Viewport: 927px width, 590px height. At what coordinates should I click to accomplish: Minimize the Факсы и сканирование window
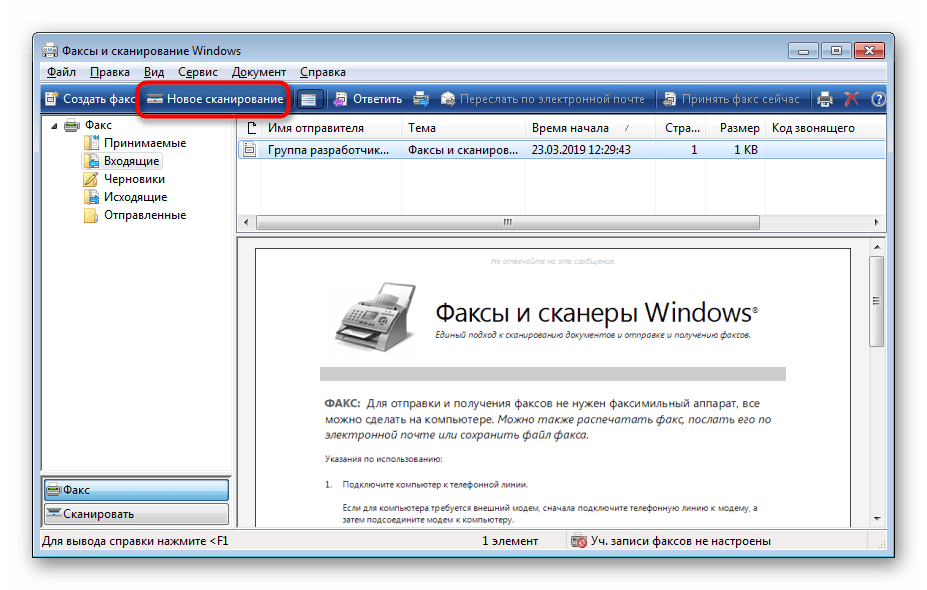pyautogui.click(x=802, y=51)
